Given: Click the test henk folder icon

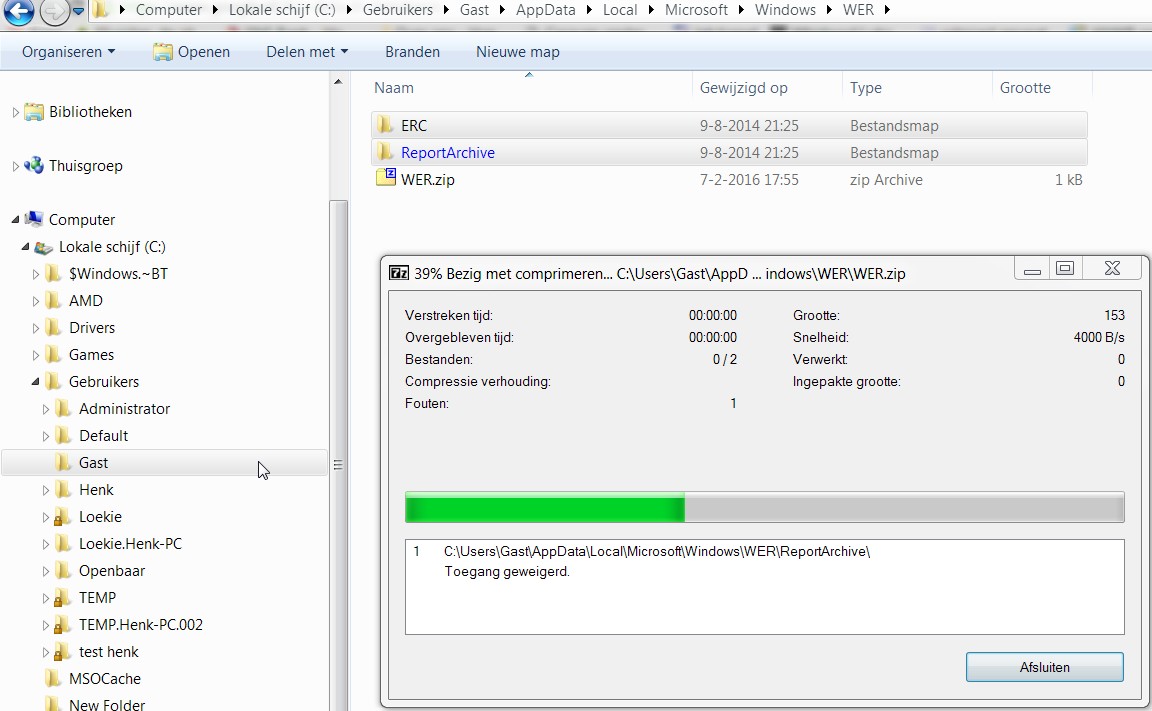Looking at the screenshot, I should (x=63, y=652).
